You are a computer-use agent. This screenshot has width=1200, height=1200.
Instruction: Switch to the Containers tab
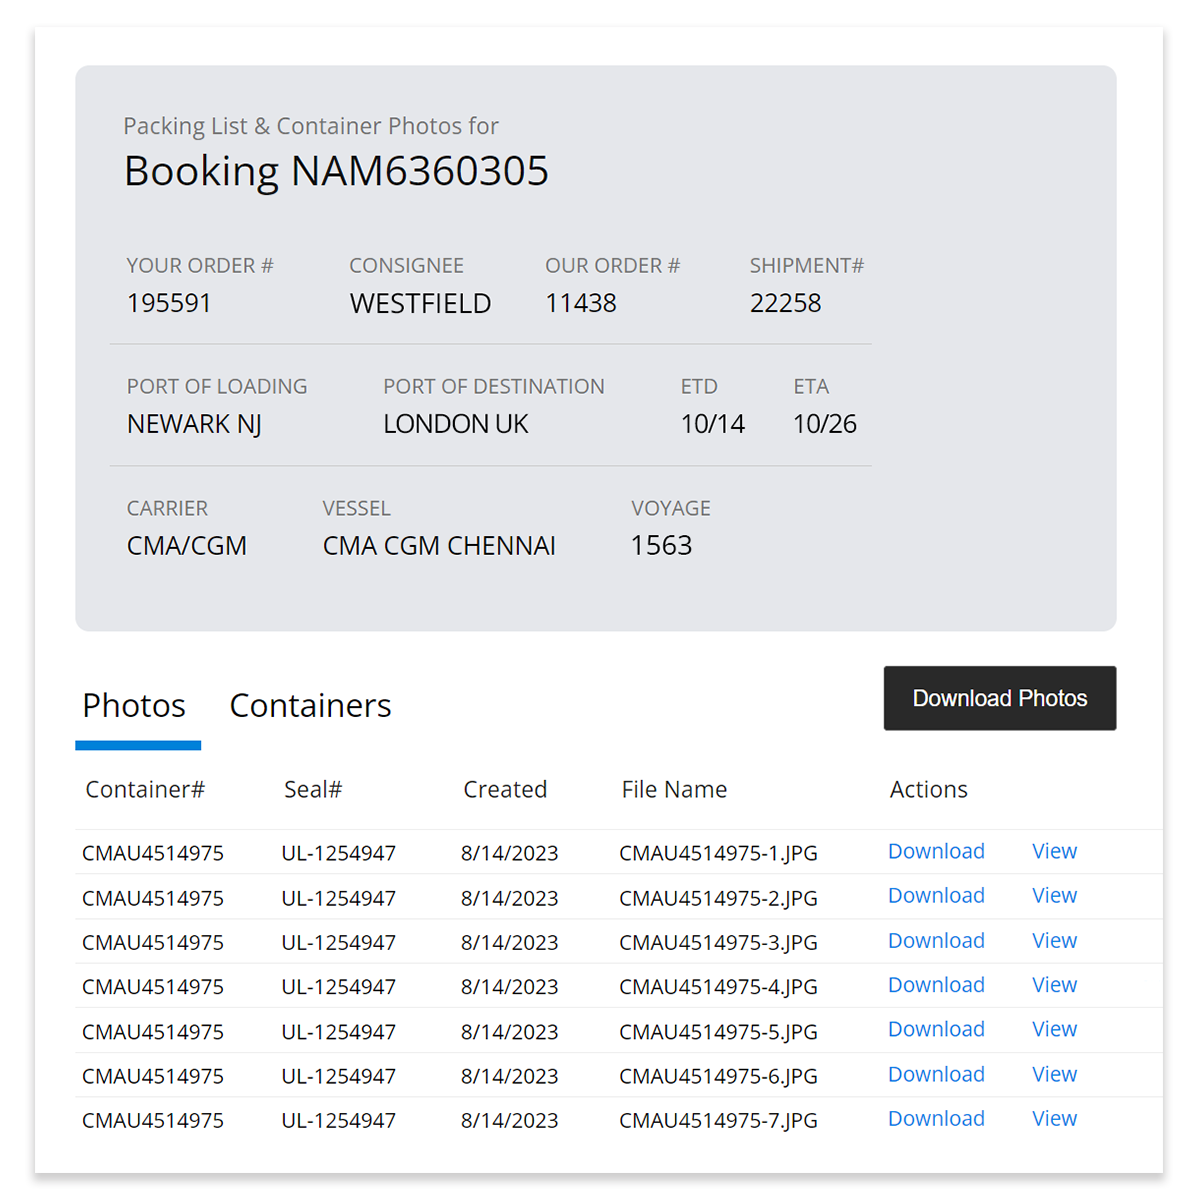click(310, 706)
